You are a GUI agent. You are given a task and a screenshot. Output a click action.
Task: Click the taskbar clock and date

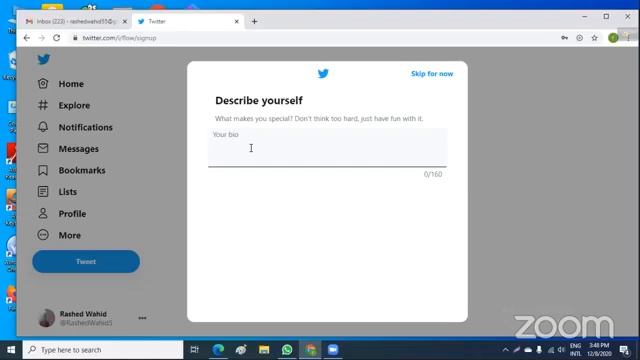coord(599,350)
